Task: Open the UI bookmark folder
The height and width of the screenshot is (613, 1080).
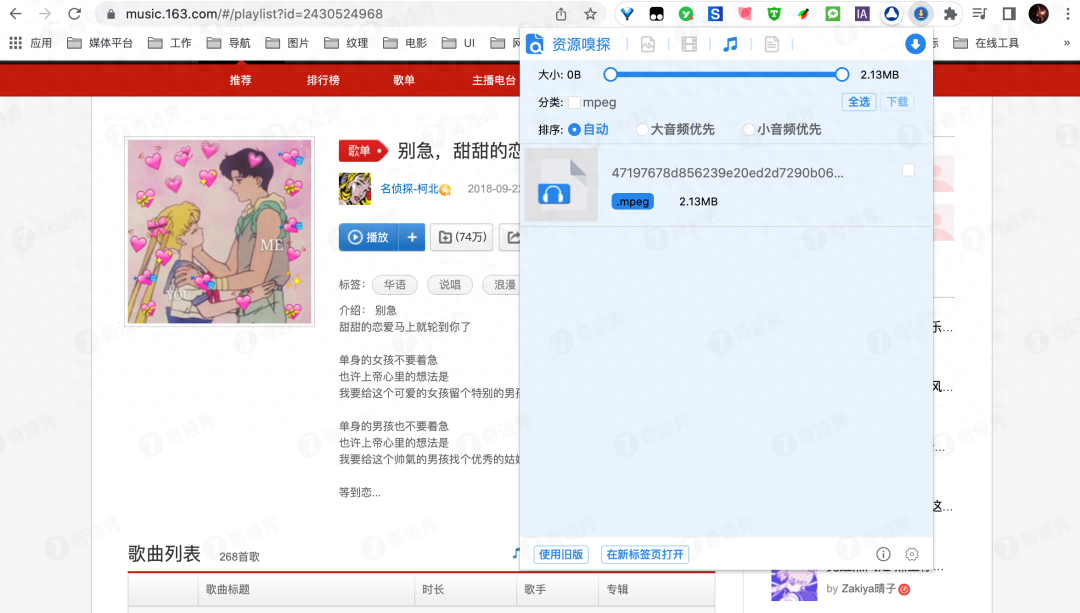Action: [459, 43]
